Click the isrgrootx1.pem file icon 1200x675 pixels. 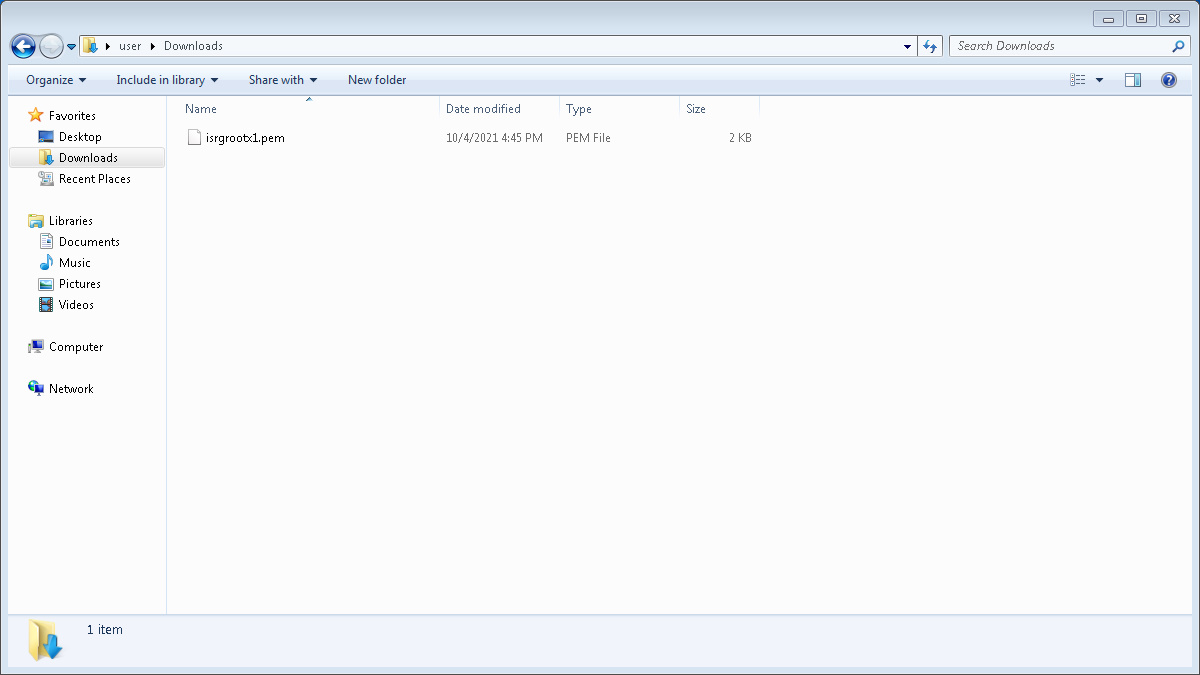[x=194, y=138]
